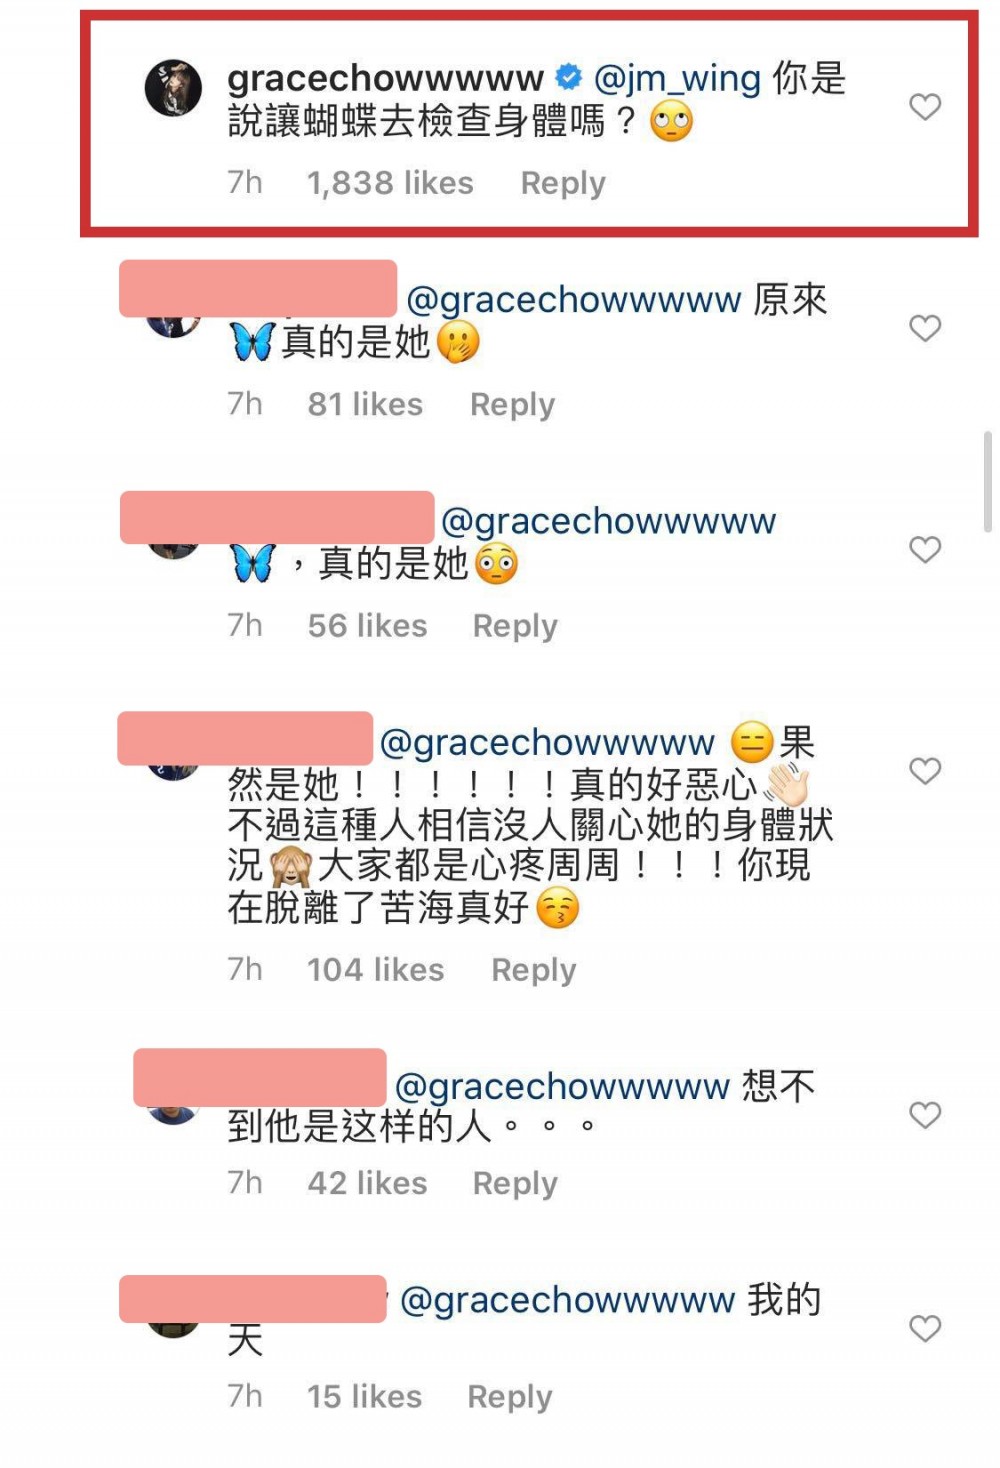
Task: Reply to the gracechowwwww comment
Action: click(x=563, y=183)
